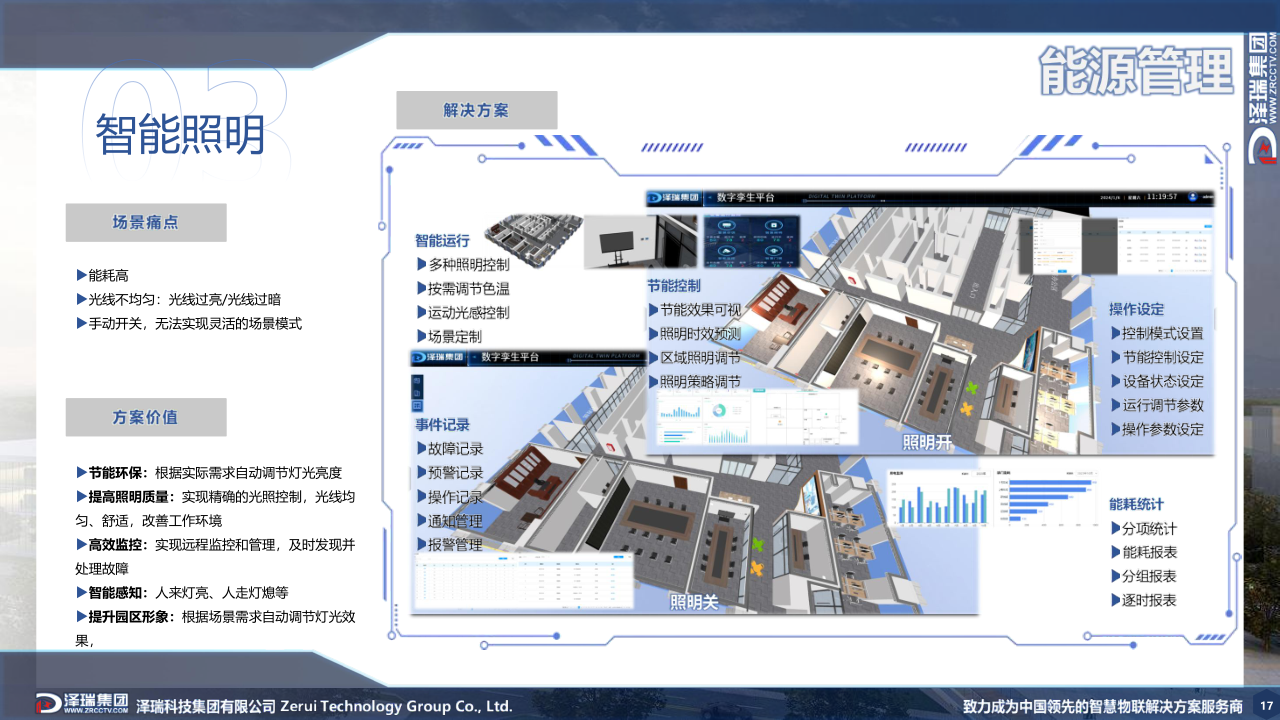1280x720 pixels.
Task: Select 多种照明控制 under 智能运行
Action: click(468, 265)
